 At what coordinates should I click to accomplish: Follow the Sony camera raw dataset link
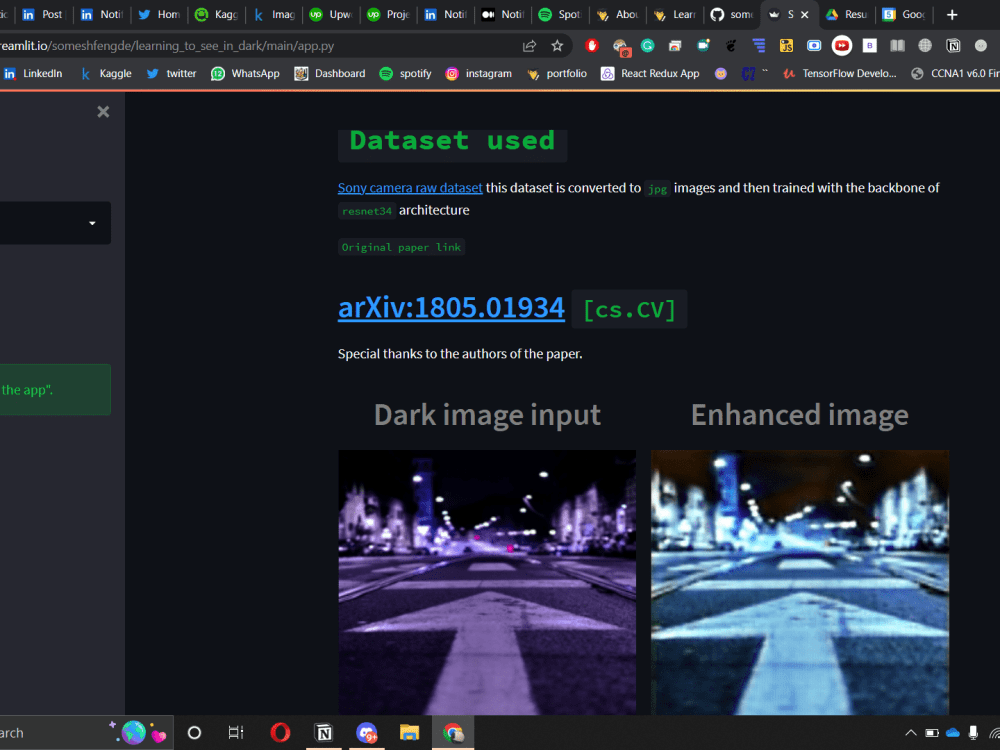pos(410,187)
